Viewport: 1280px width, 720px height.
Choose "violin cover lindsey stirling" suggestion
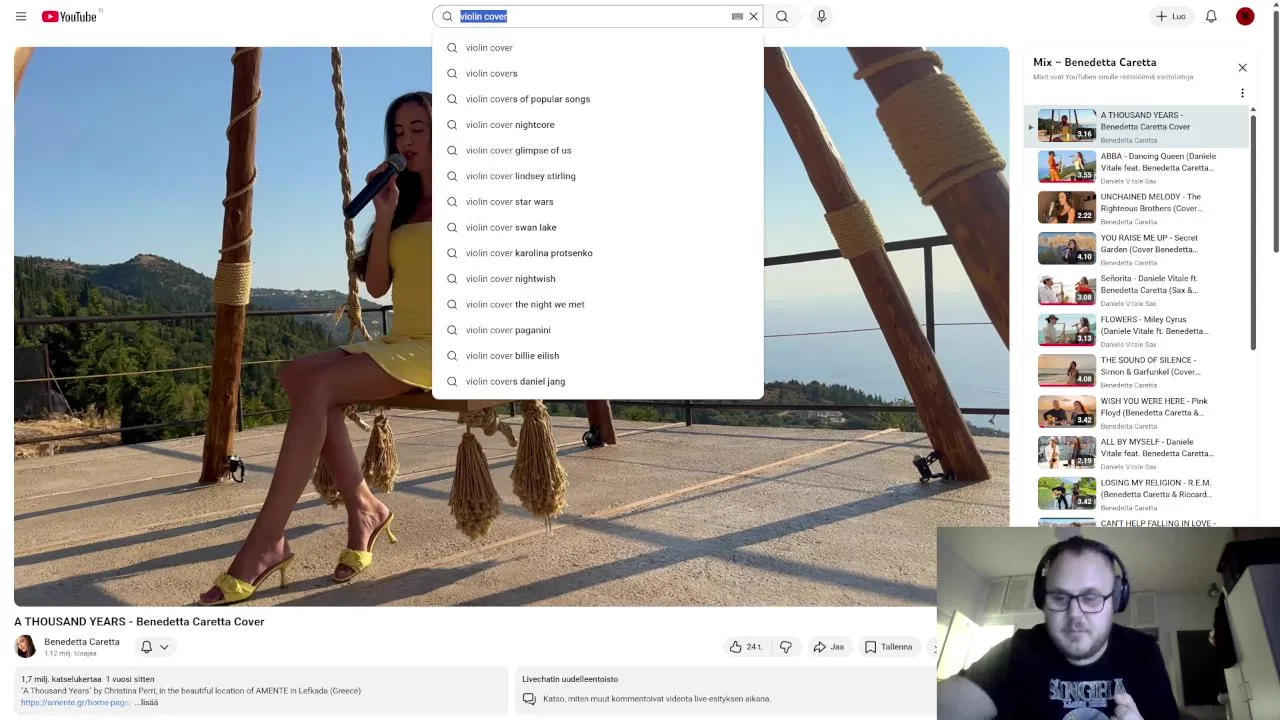pyautogui.click(x=598, y=176)
